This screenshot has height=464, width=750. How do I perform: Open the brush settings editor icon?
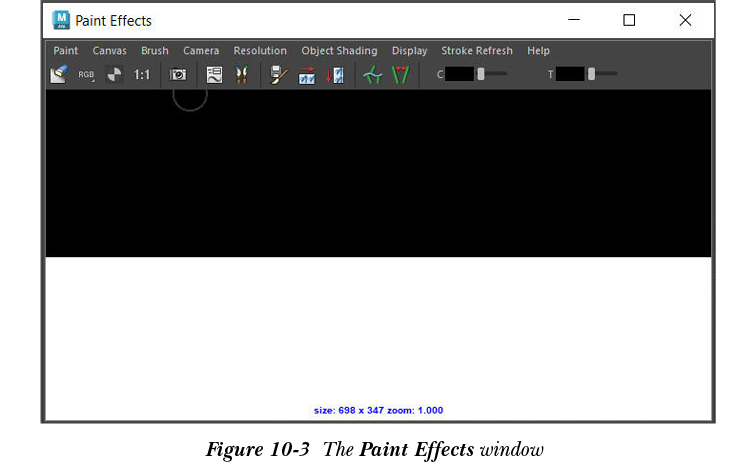[214, 74]
